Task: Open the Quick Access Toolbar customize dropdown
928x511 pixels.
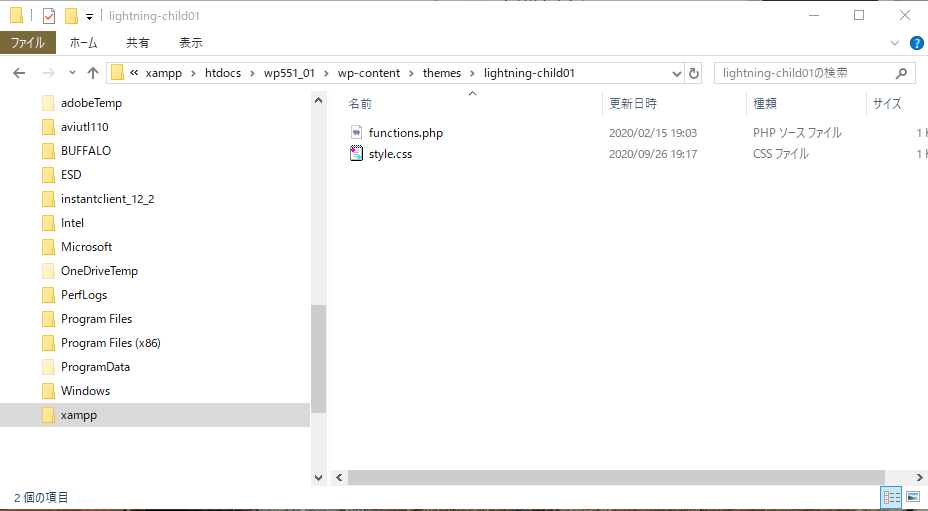Action: point(89,16)
